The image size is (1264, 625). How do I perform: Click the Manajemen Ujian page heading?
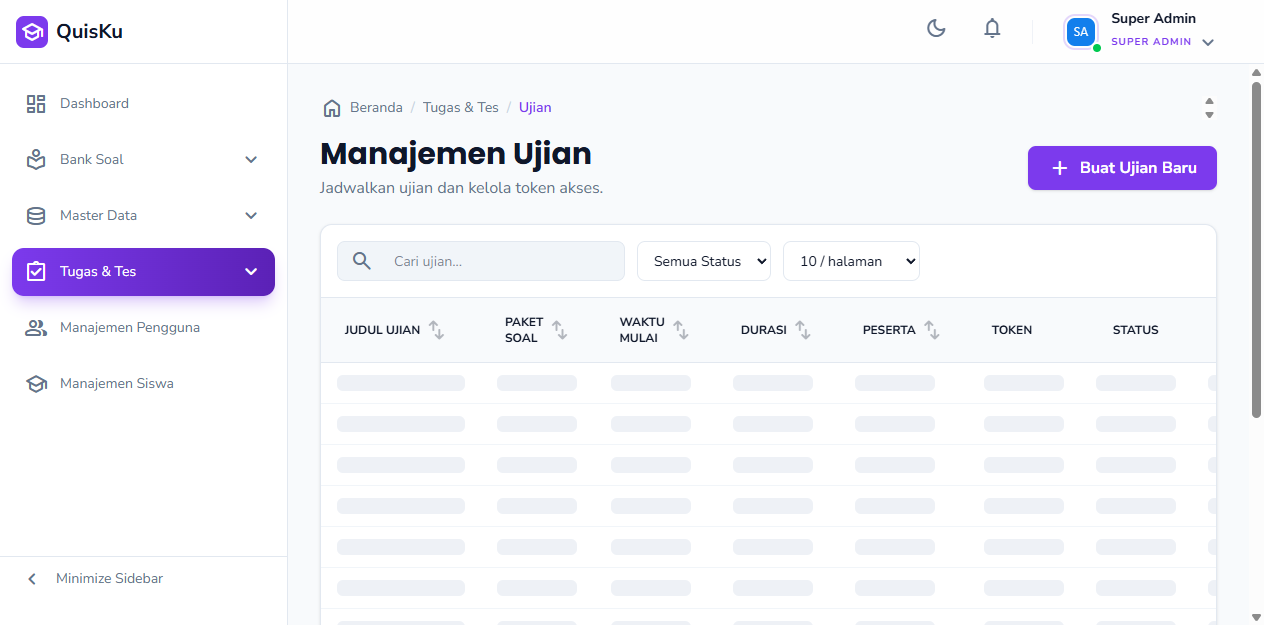456,154
